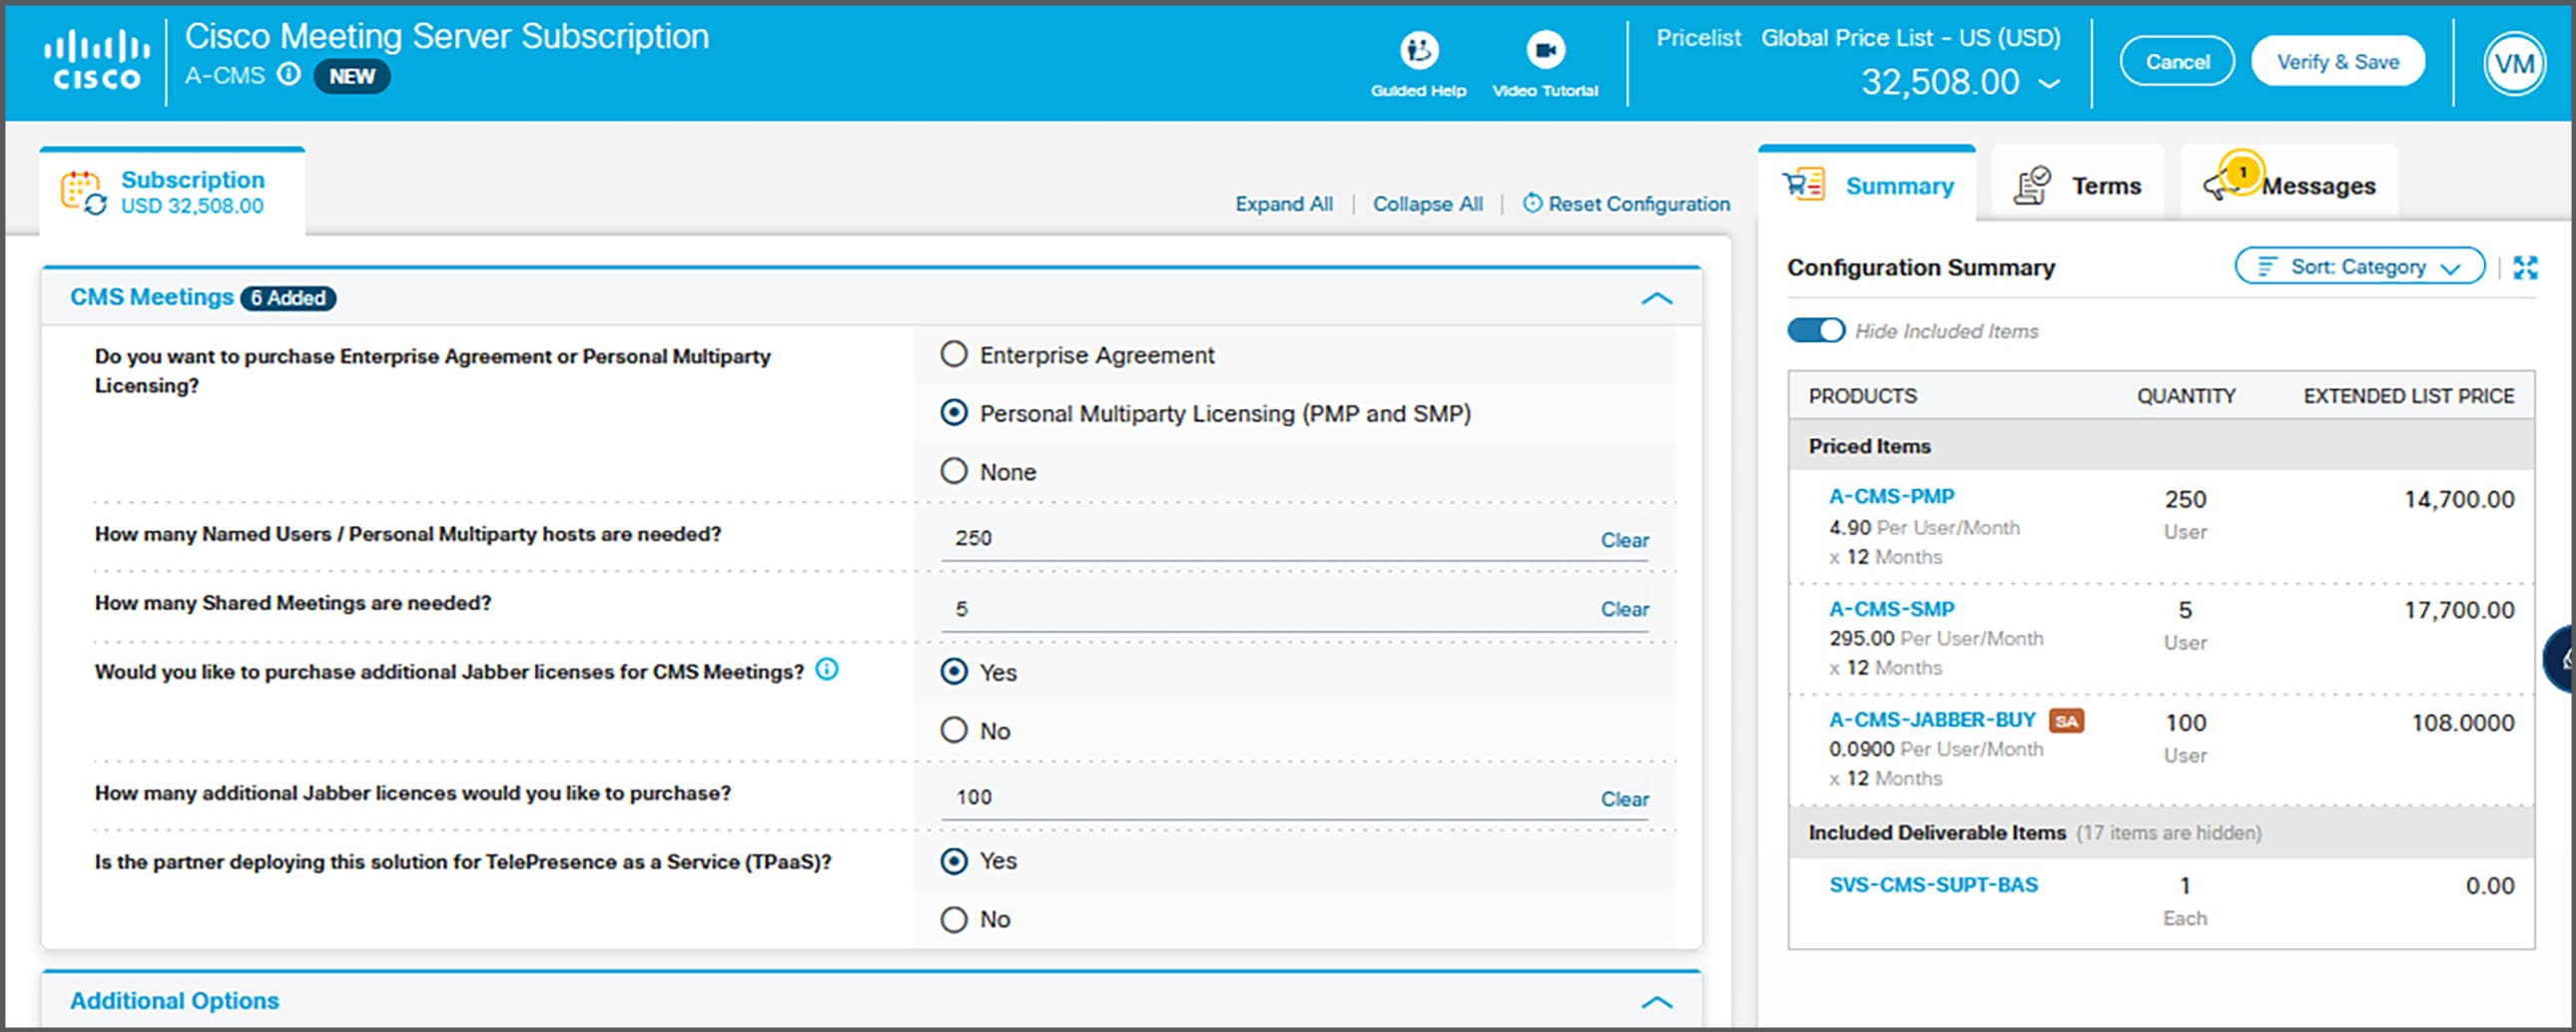Click the 6 Added badge
The image size is (2576, 1032).
coord(288,297)
